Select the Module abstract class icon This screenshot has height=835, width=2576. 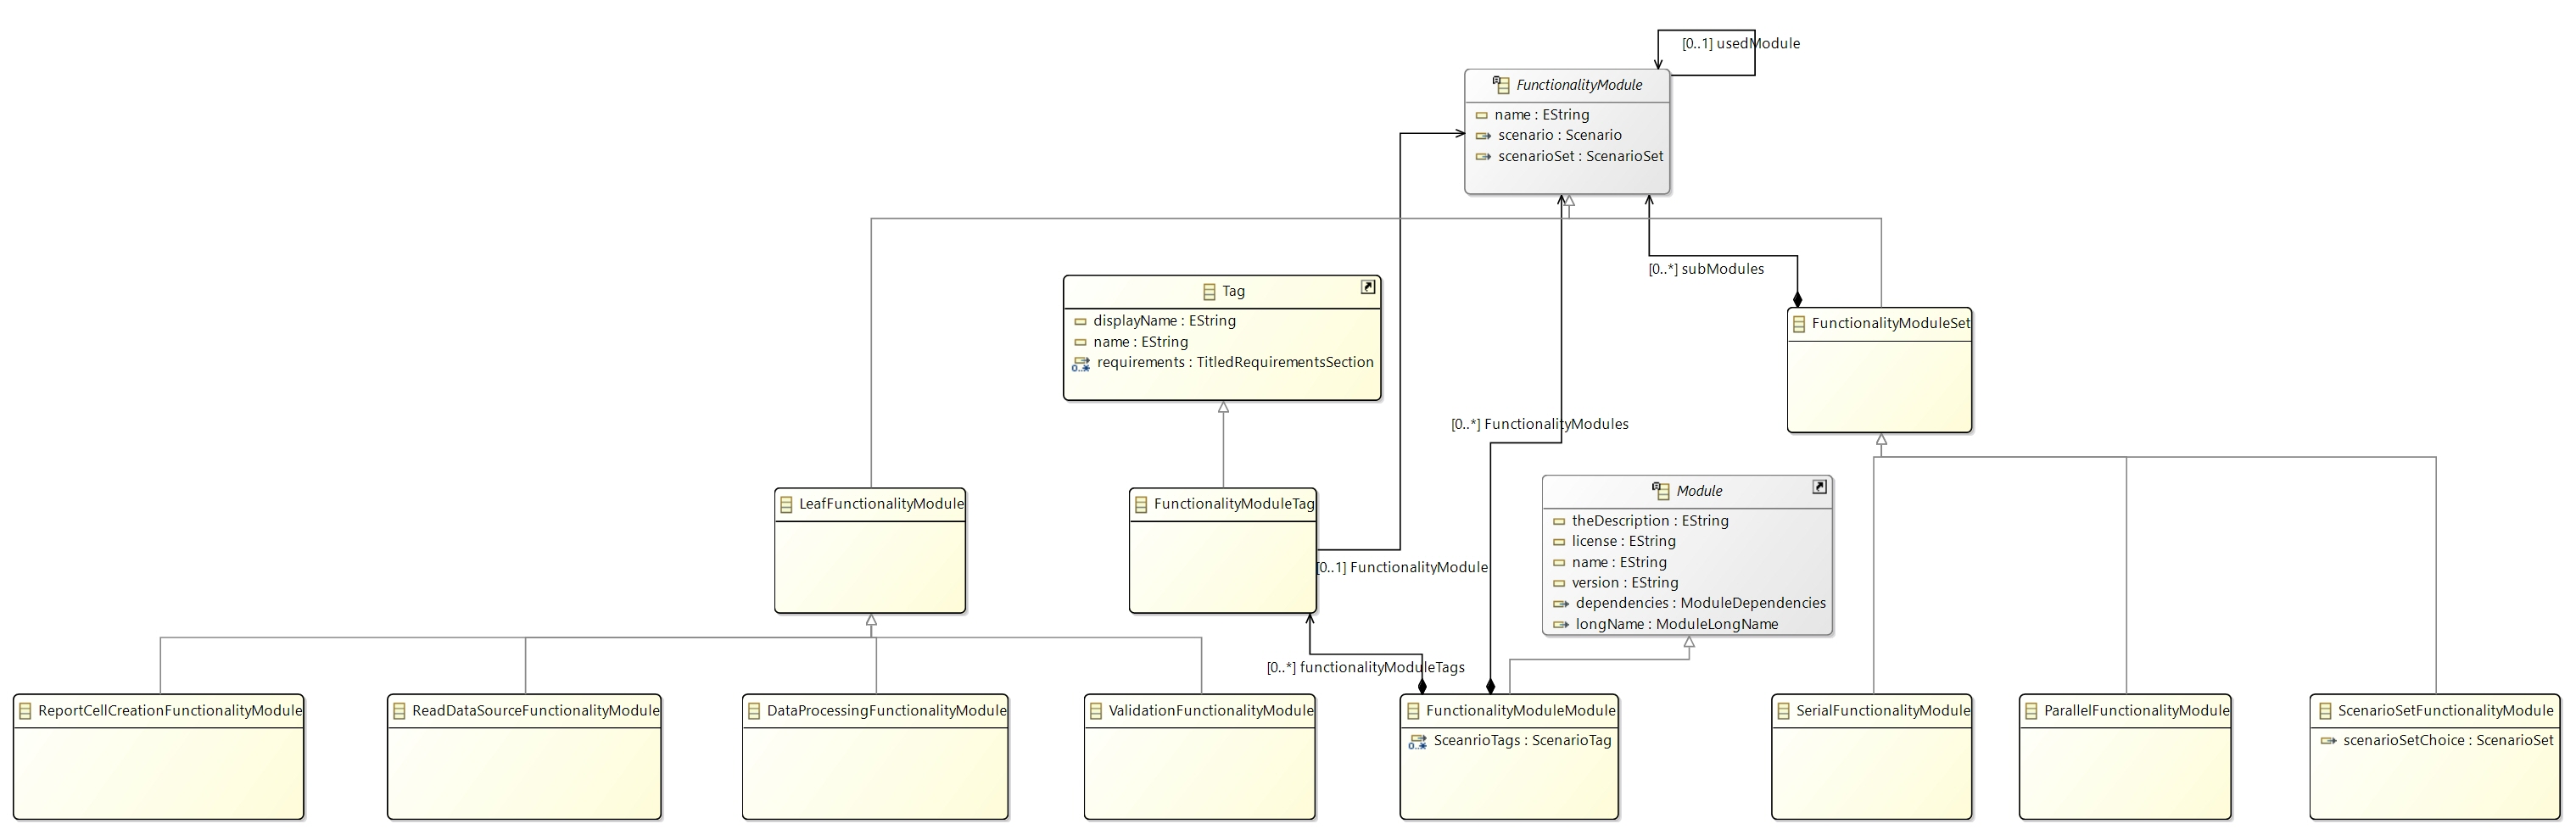[1661, 491]
